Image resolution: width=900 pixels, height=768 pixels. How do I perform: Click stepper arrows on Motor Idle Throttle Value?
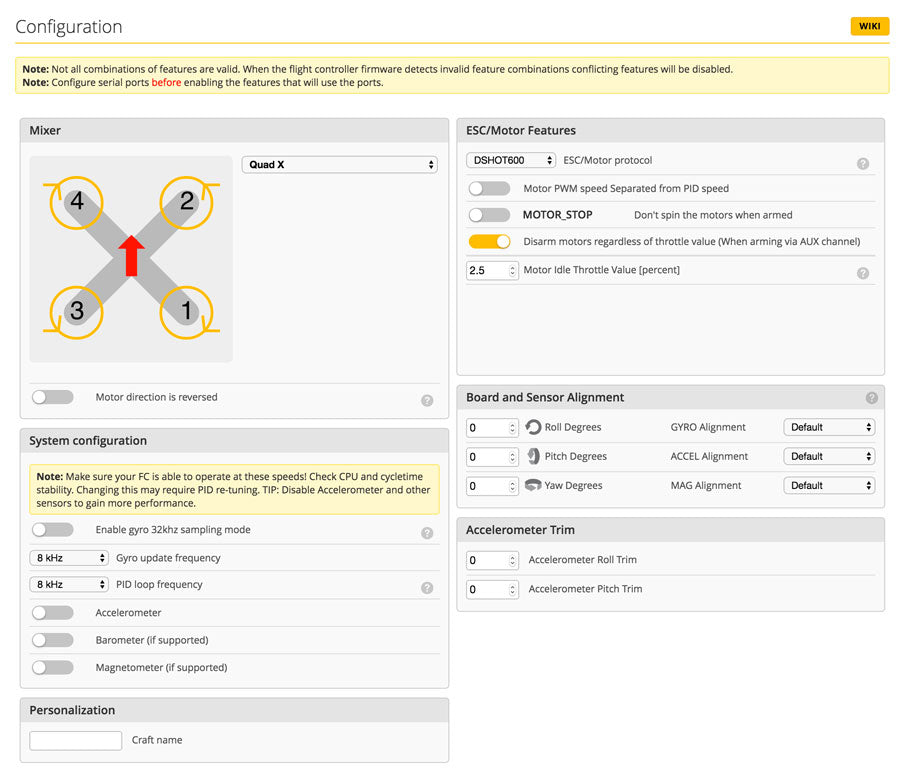[x=513, y=270]
